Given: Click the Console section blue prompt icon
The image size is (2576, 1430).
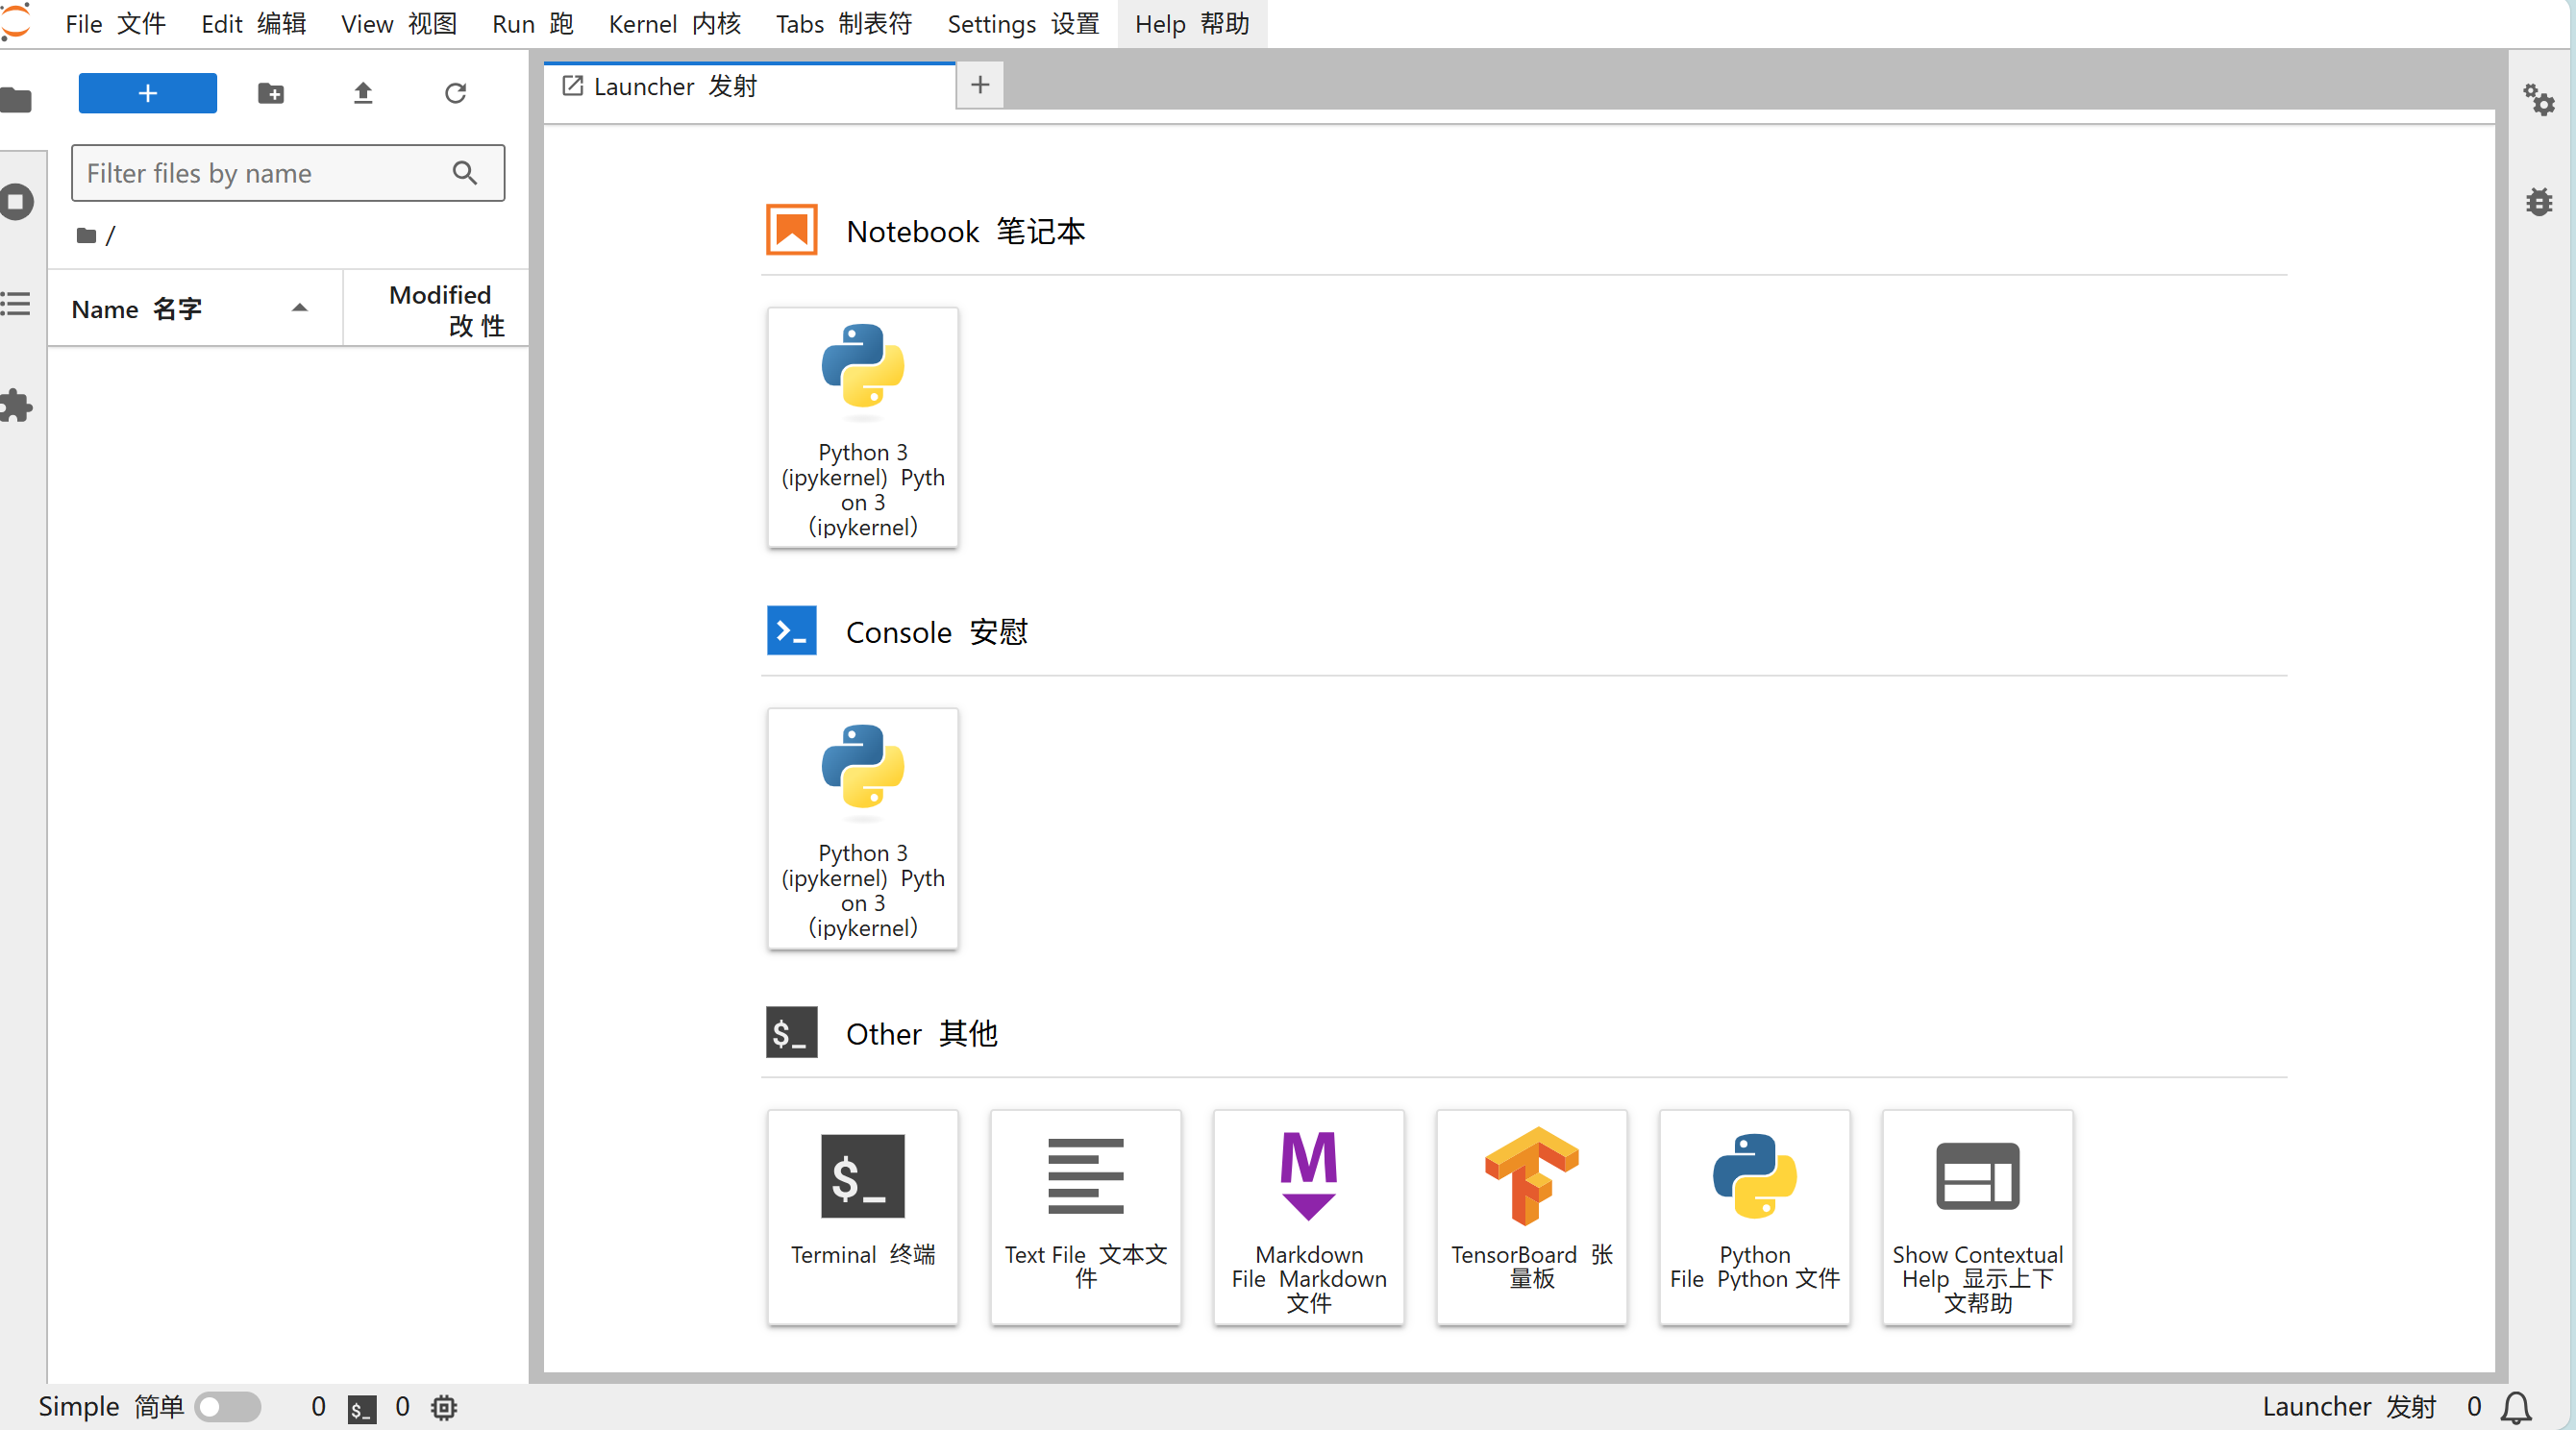Looking at the screenshot, I should pyautogui.click(x=791, y=631).
